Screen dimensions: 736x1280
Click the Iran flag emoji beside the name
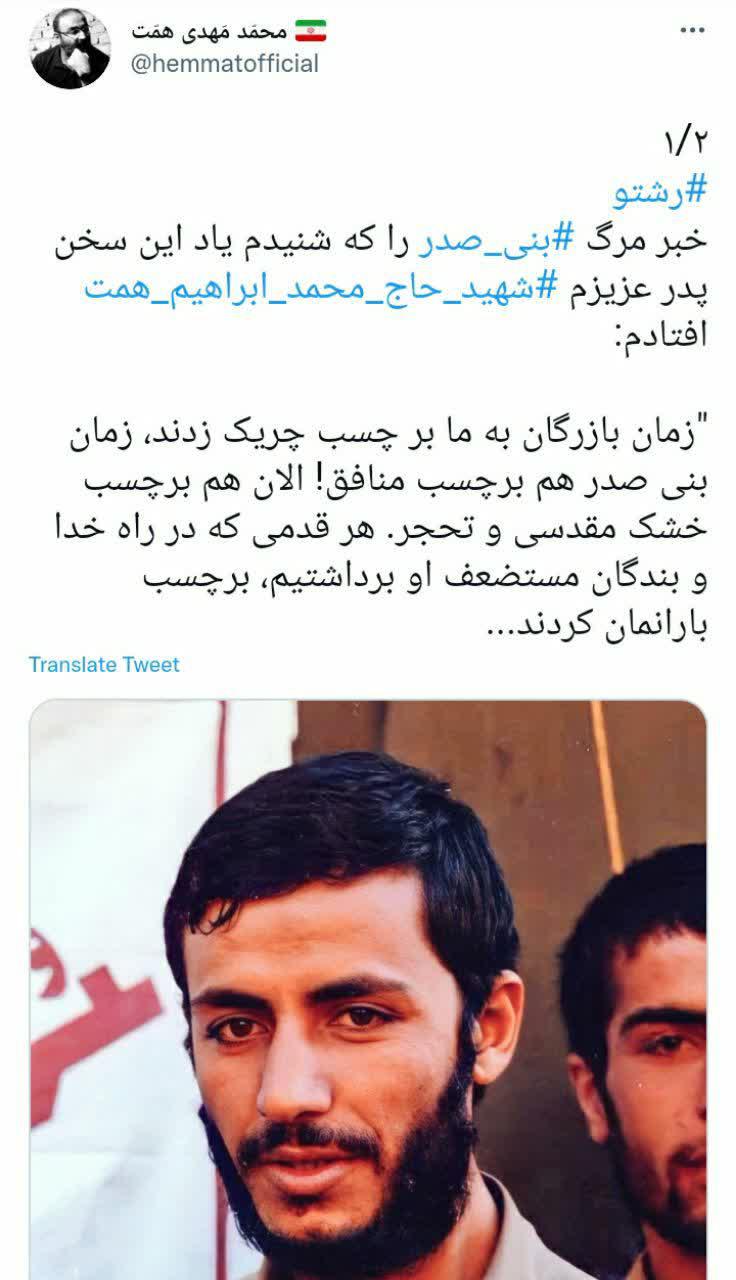pyautogui.click(x=317, y=31)
